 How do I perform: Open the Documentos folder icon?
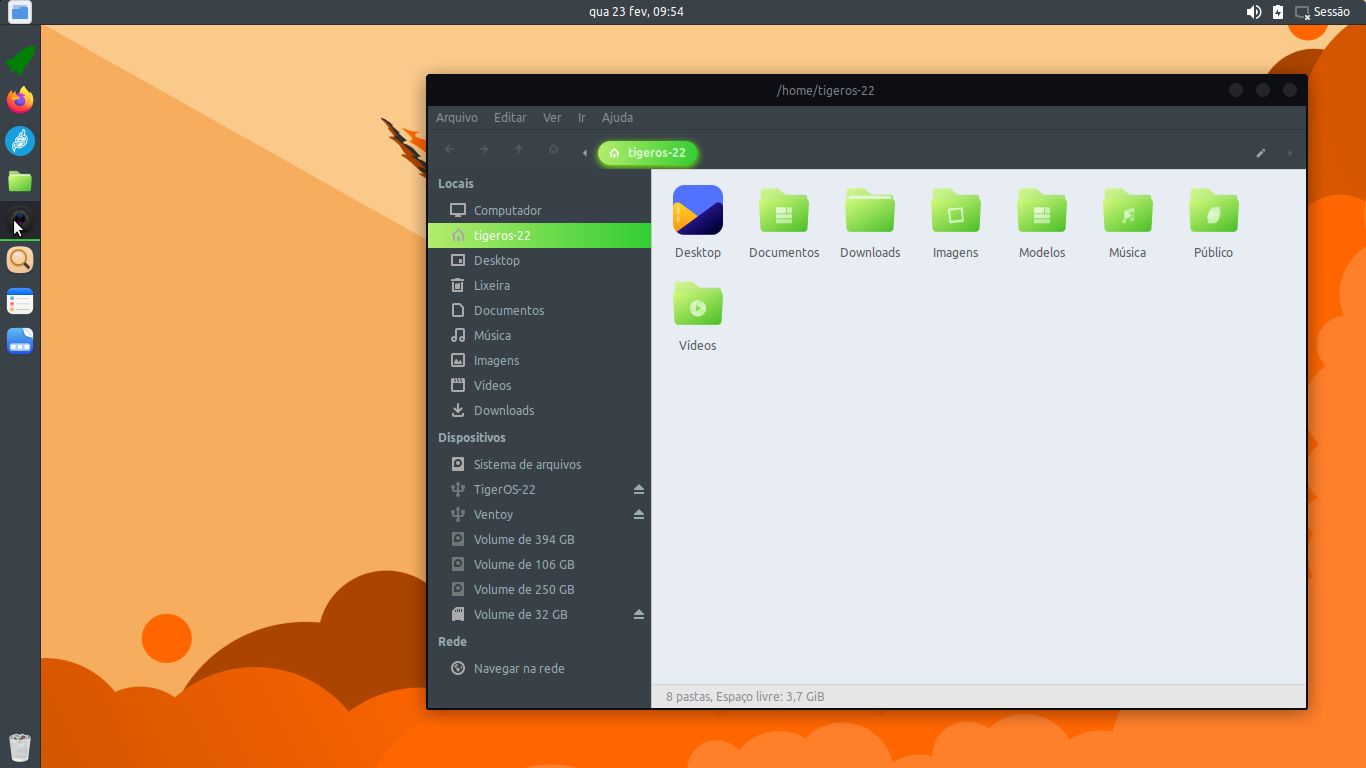[784, 210]
